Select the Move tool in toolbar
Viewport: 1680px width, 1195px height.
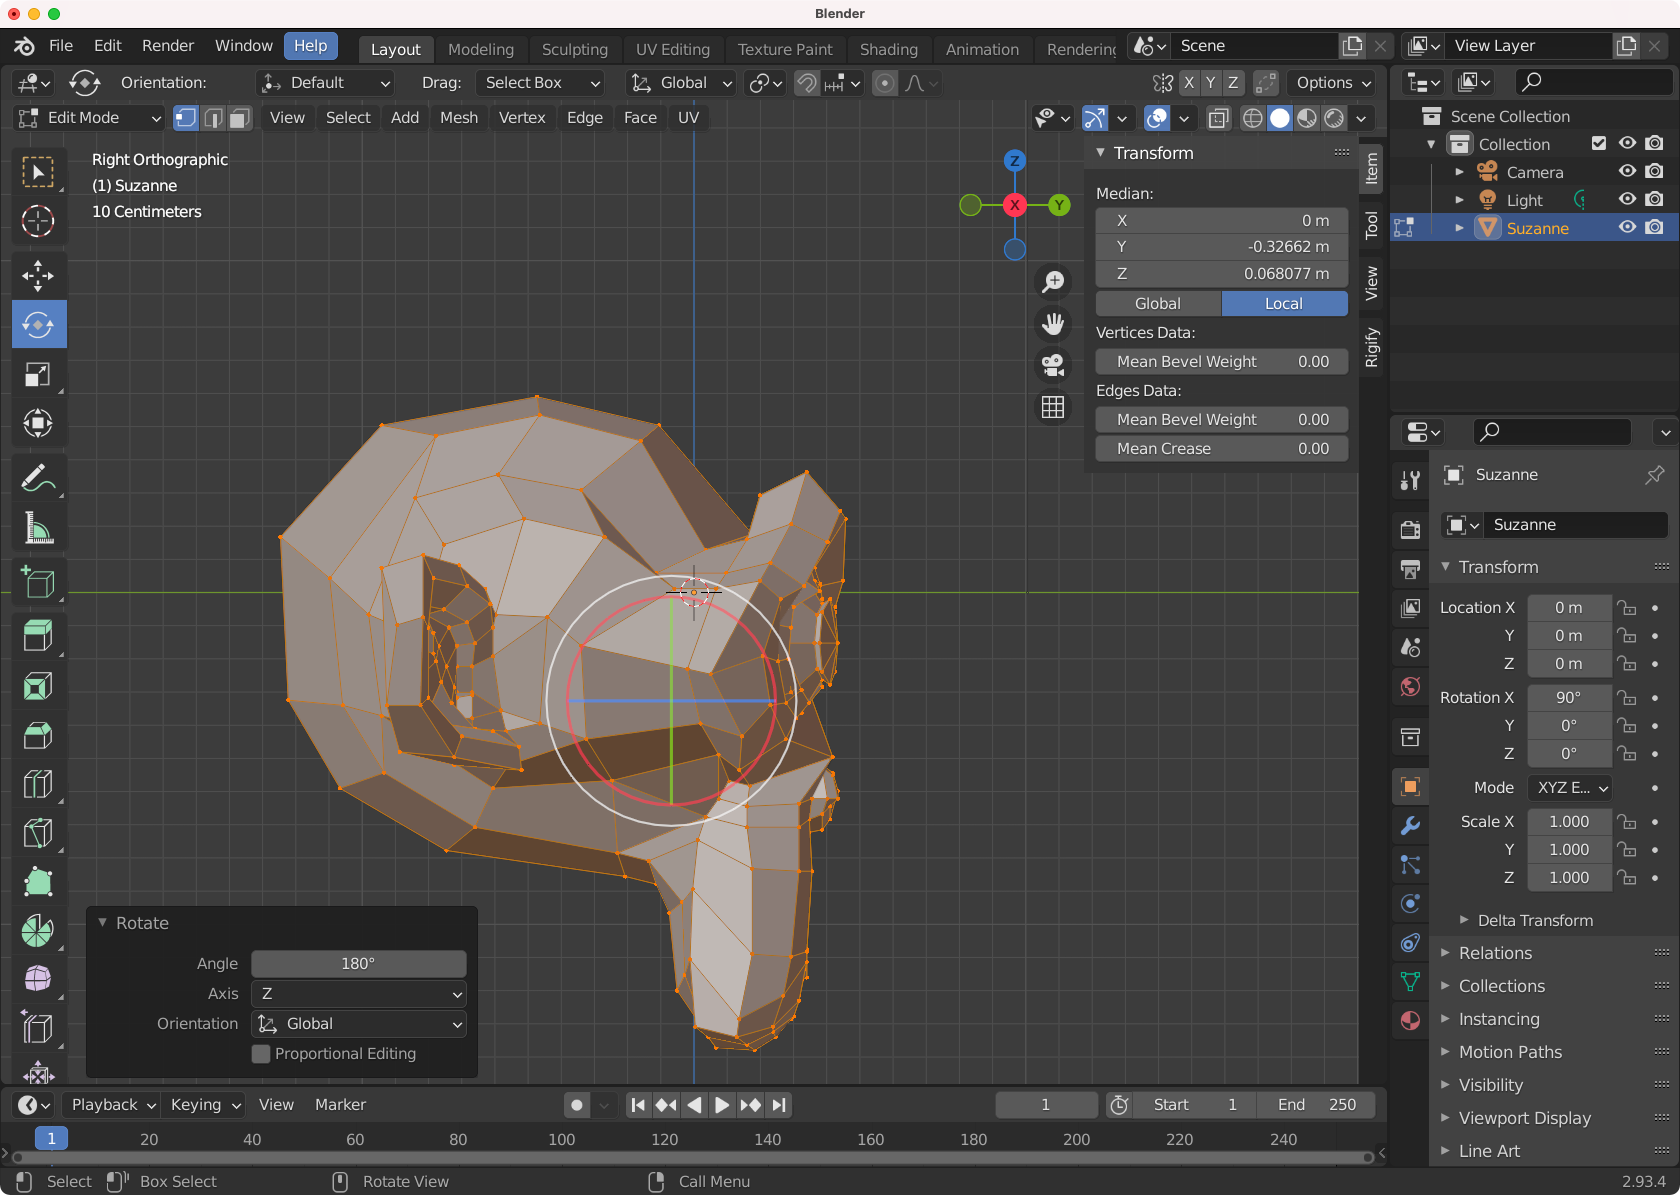coord(38,275)
